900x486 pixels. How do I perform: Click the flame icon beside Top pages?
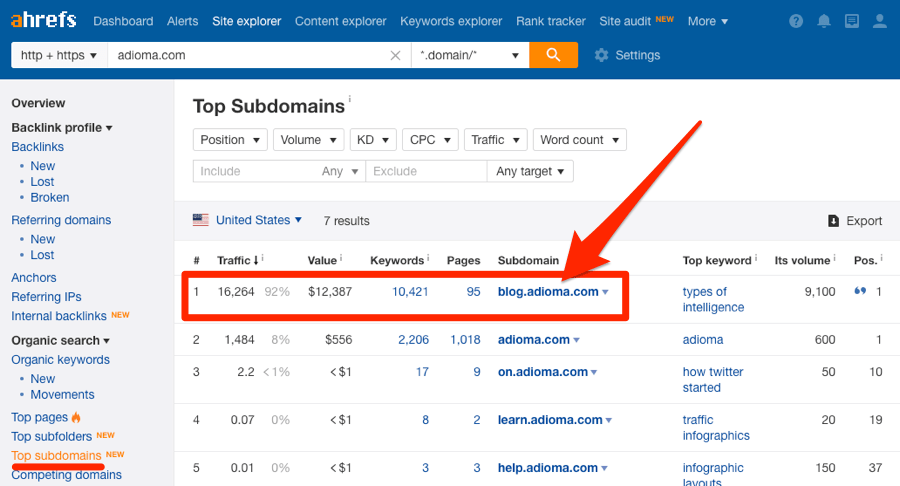pos(76,417)
